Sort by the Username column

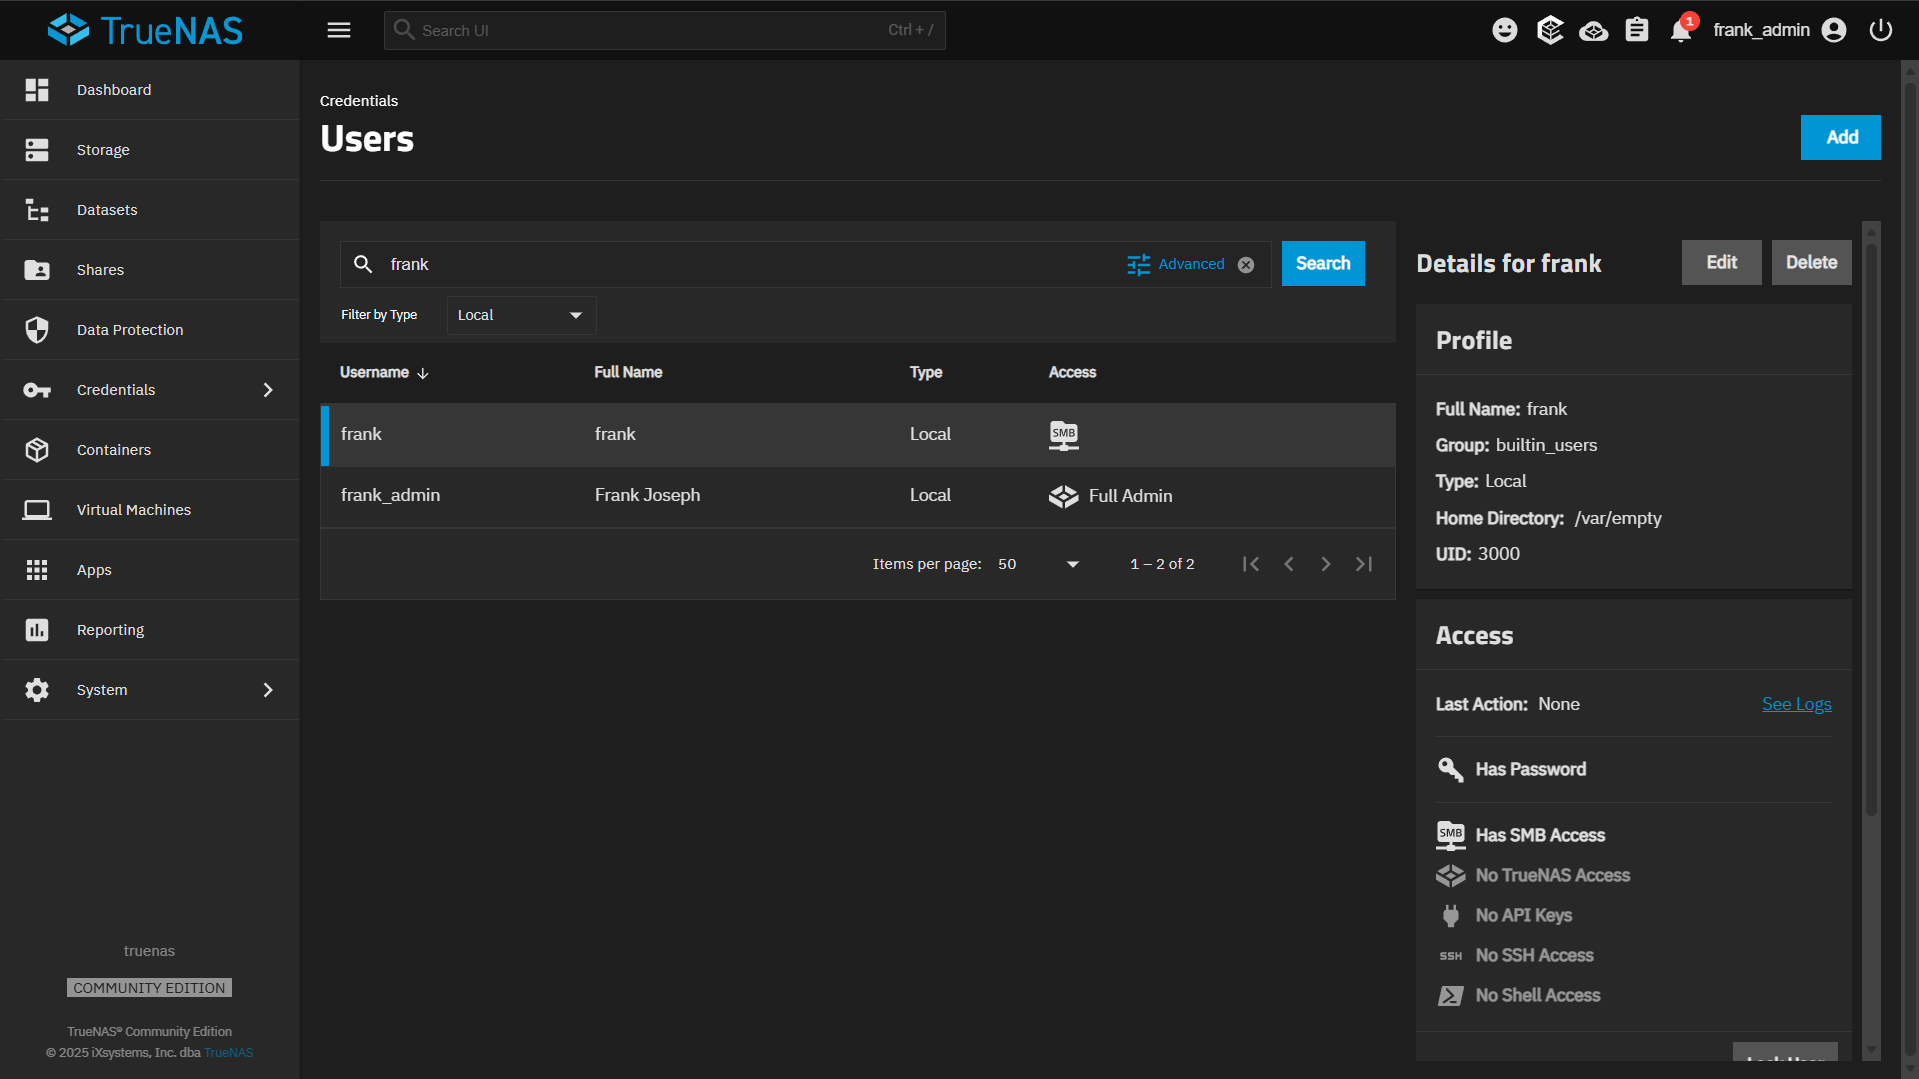pos(384,373)
